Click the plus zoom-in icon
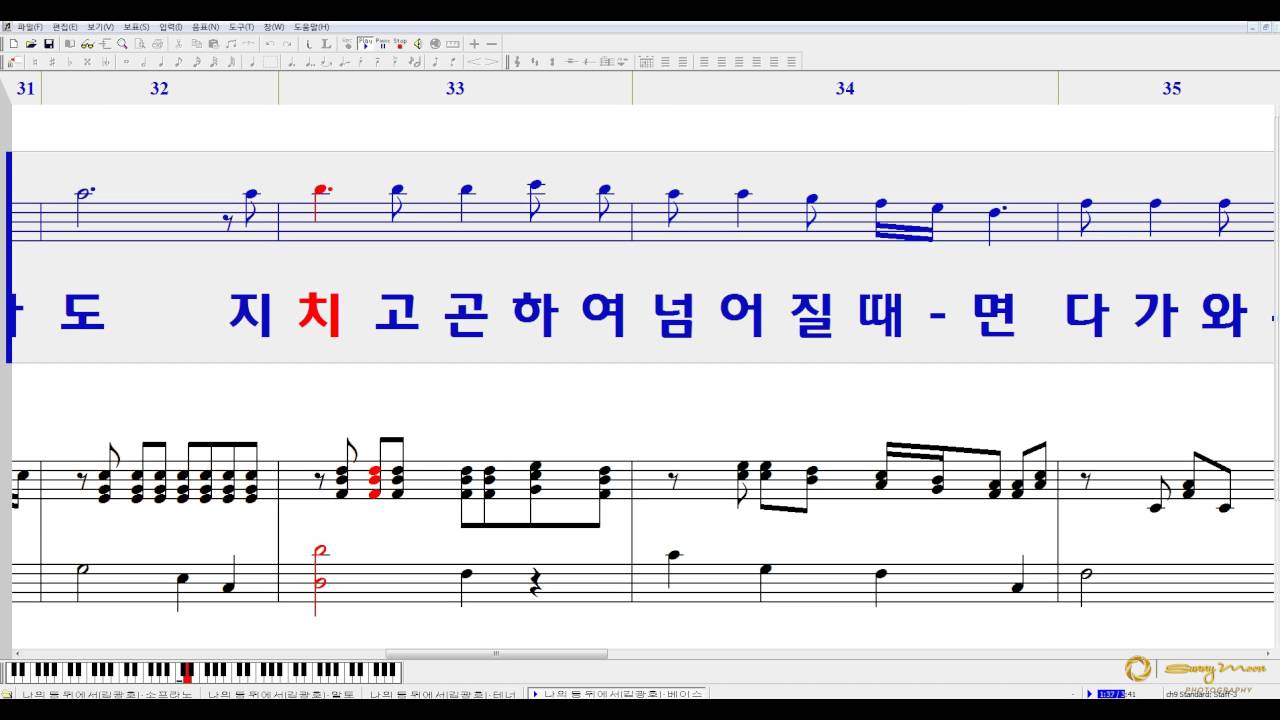 coord(474,44)
